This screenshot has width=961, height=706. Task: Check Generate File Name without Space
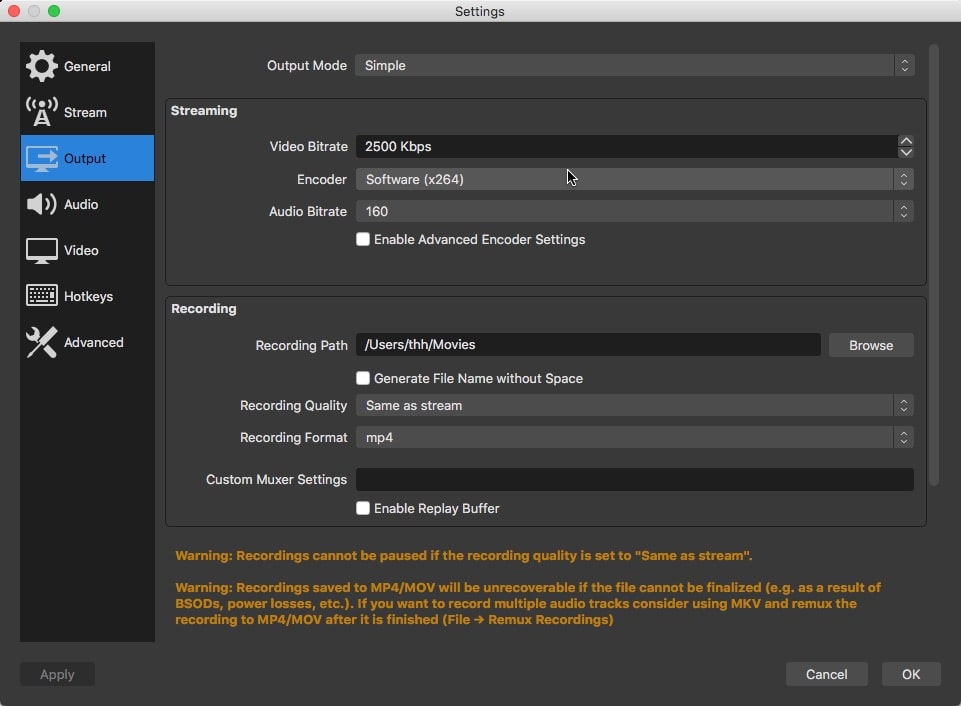[x=363, y=378]
